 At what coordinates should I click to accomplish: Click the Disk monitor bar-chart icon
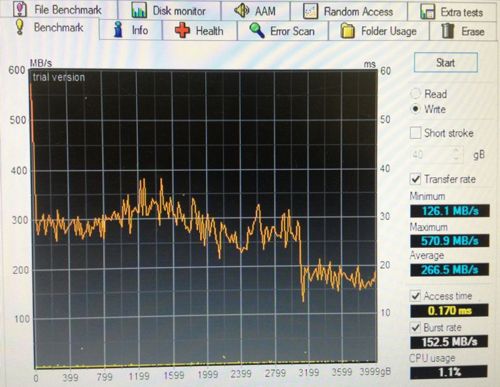(139, 11)
